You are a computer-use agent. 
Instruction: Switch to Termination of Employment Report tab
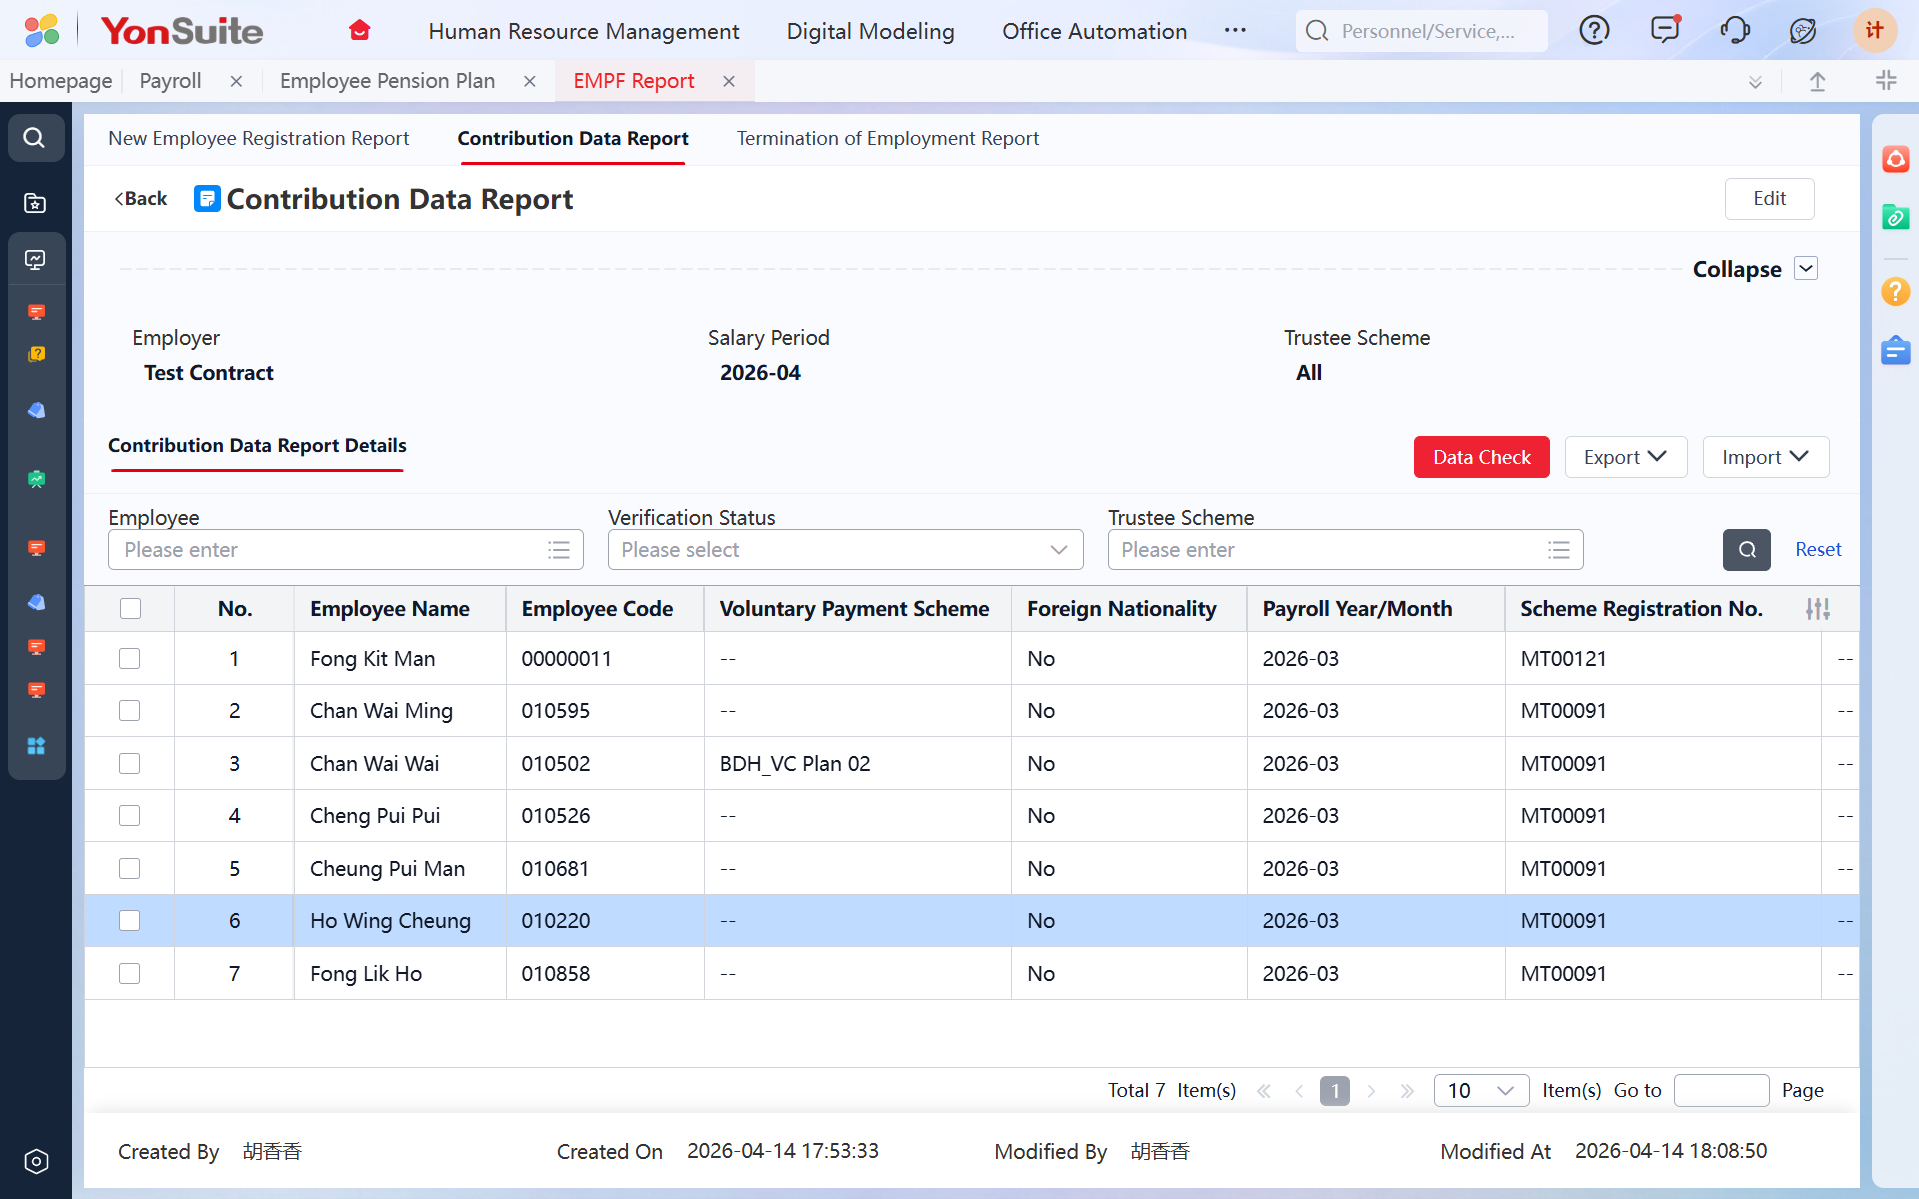click(x=887, y=139)
